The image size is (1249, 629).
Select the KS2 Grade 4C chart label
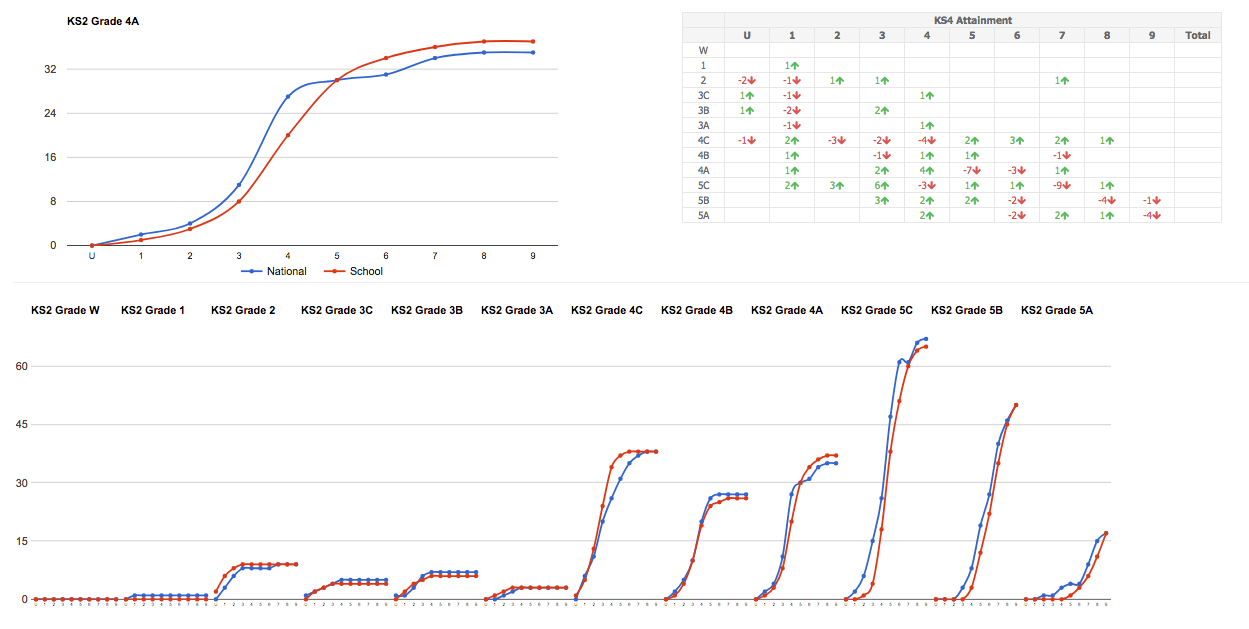[x=606, y=310]
